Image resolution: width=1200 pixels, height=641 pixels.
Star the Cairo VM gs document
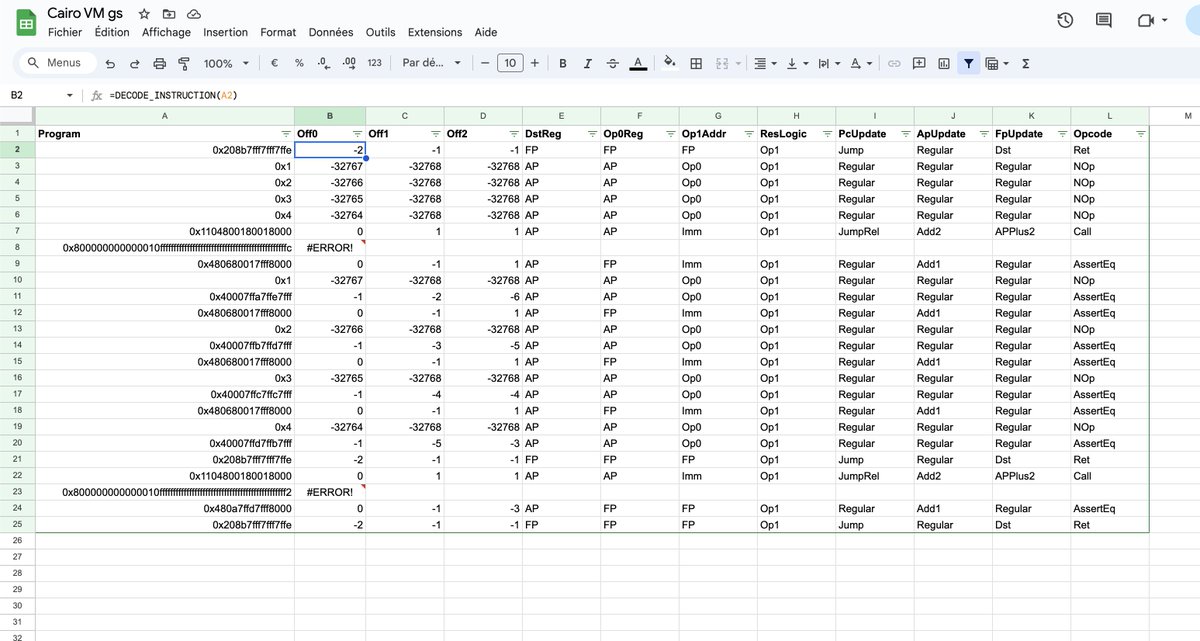(x=144, y=14)
